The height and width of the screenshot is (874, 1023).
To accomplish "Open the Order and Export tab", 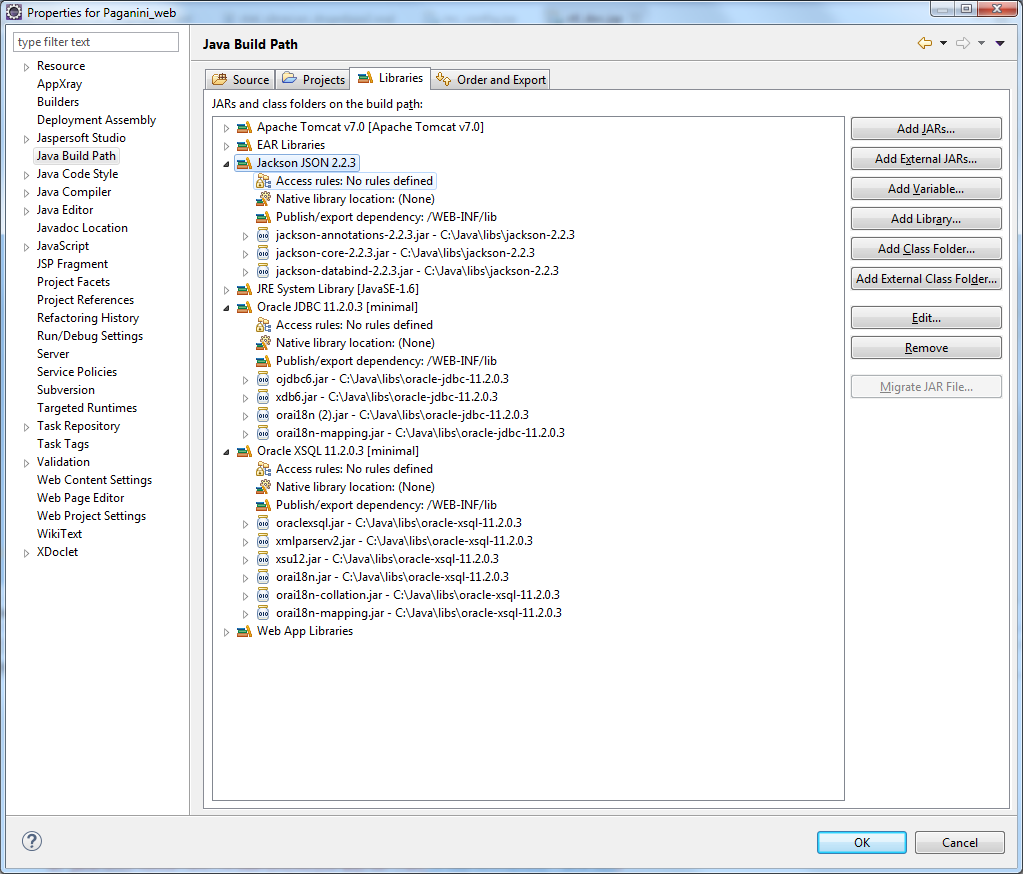I will (491, 80).
